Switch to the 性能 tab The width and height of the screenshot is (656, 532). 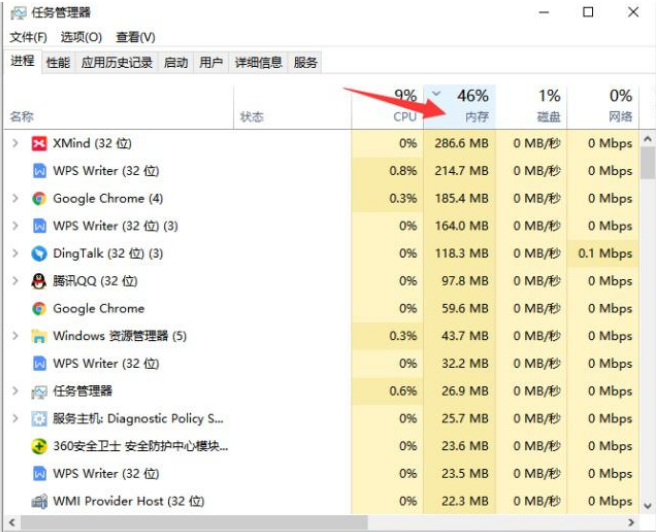[x=58, y=62]
